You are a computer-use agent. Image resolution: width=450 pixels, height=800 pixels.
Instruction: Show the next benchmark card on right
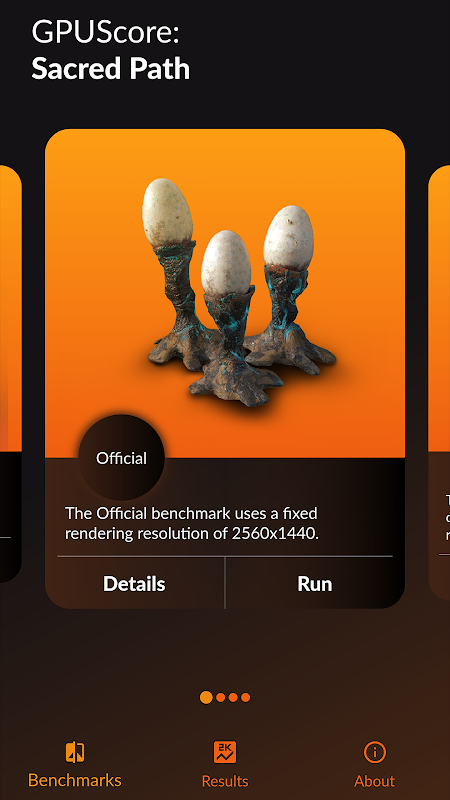pos(439,383)
